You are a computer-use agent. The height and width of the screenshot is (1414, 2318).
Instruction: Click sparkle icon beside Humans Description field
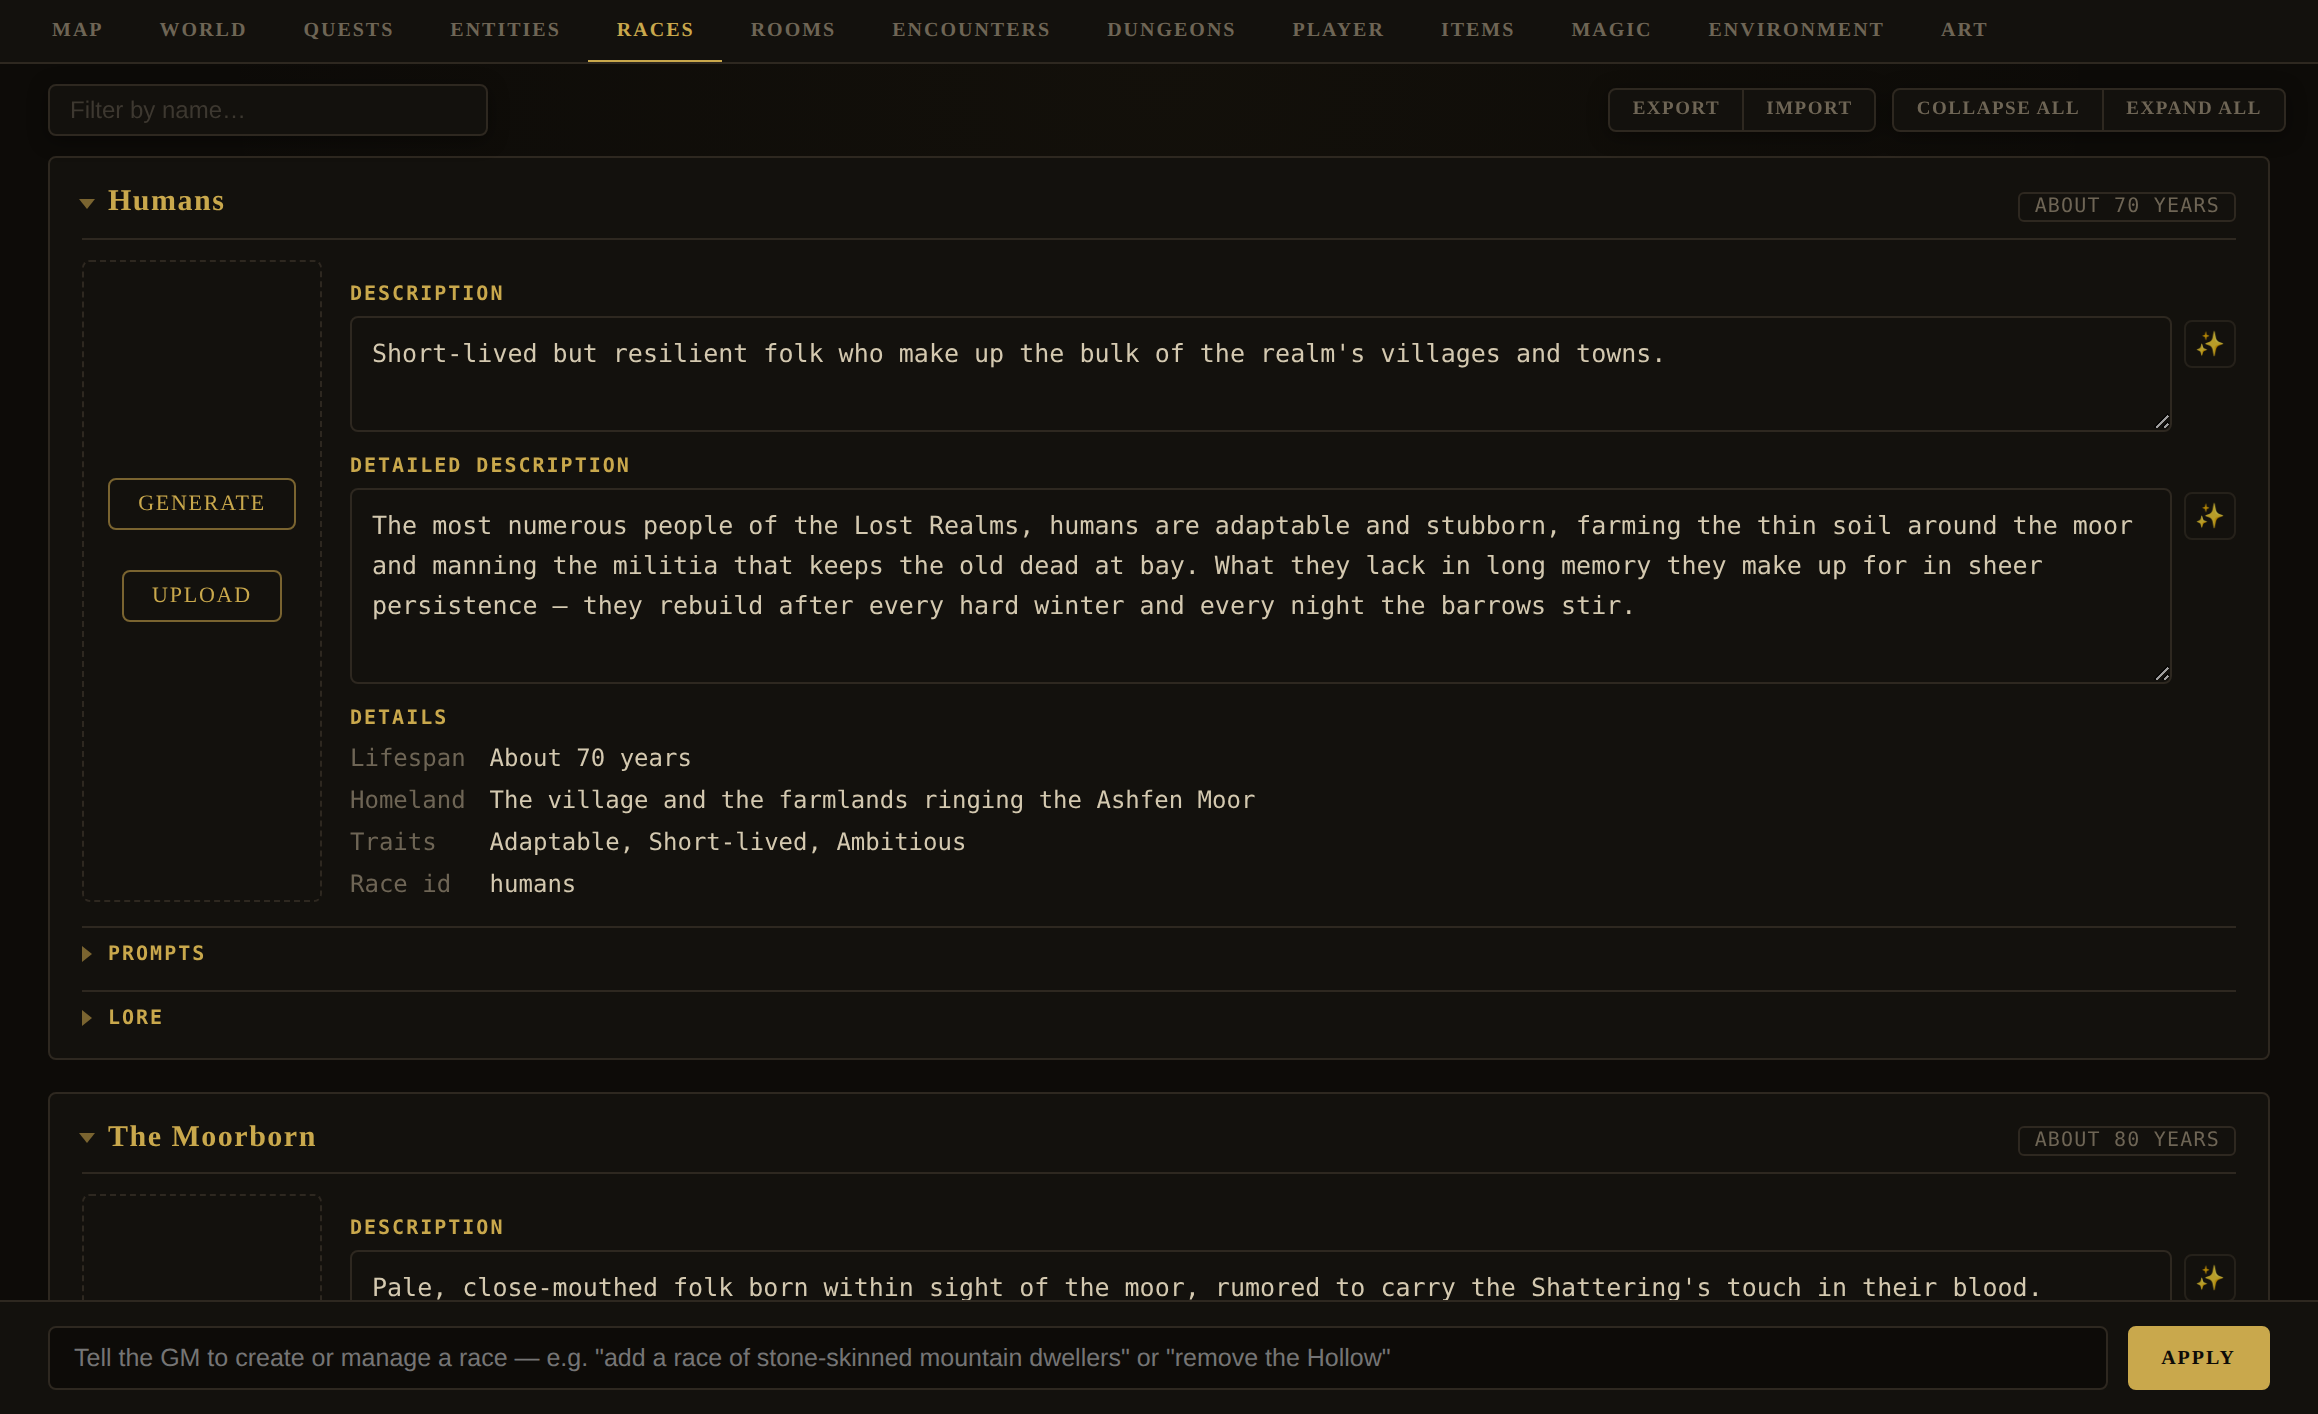pos(2209,344)
